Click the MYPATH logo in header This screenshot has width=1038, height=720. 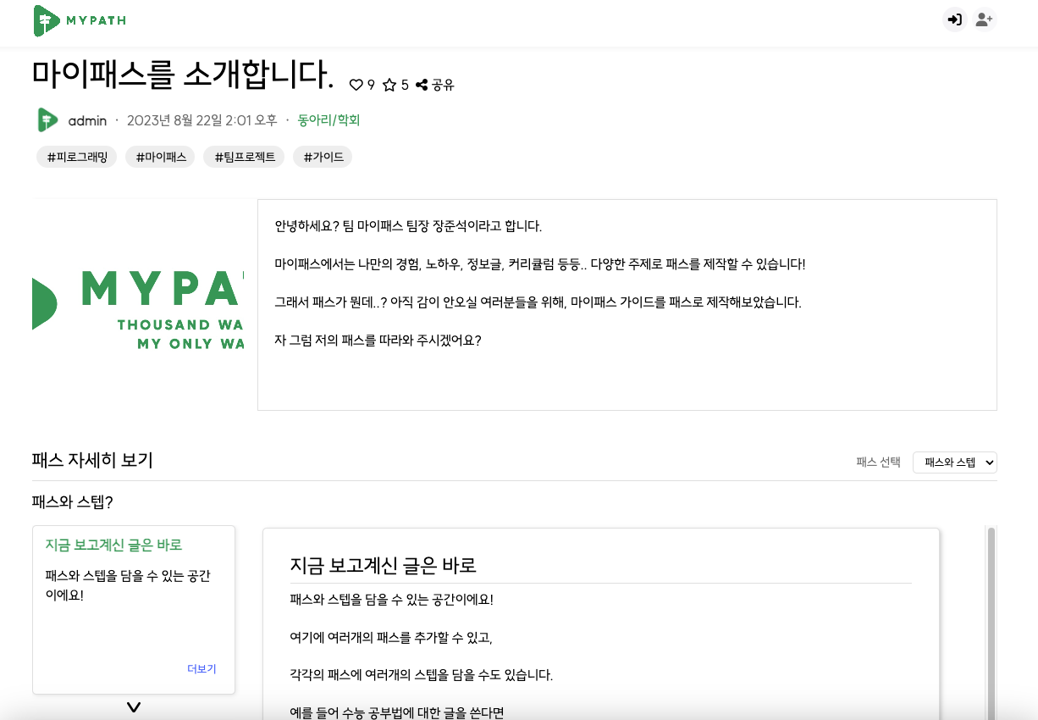[80, 20]
